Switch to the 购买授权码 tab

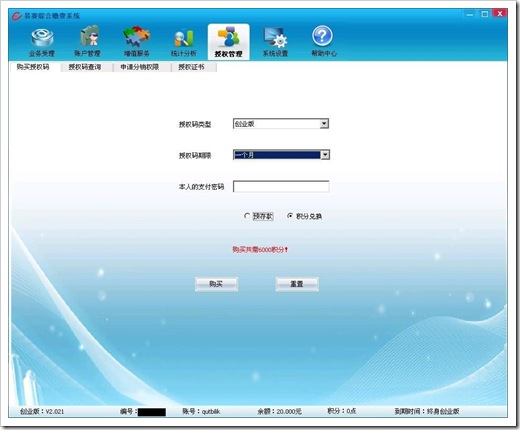click(33, 67)
